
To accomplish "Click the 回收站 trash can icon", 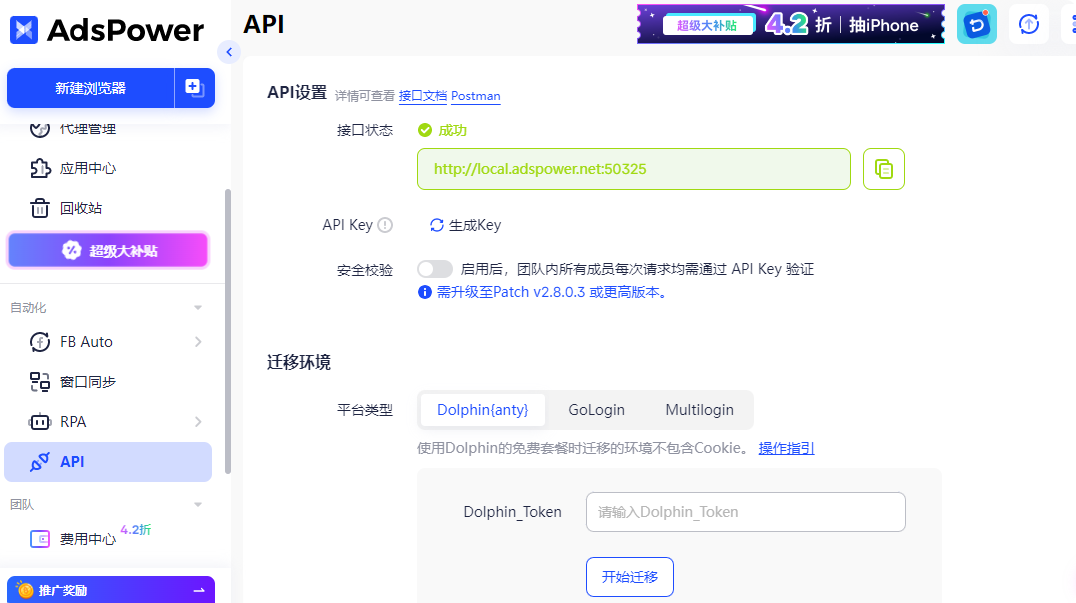I will click(40, 208).
